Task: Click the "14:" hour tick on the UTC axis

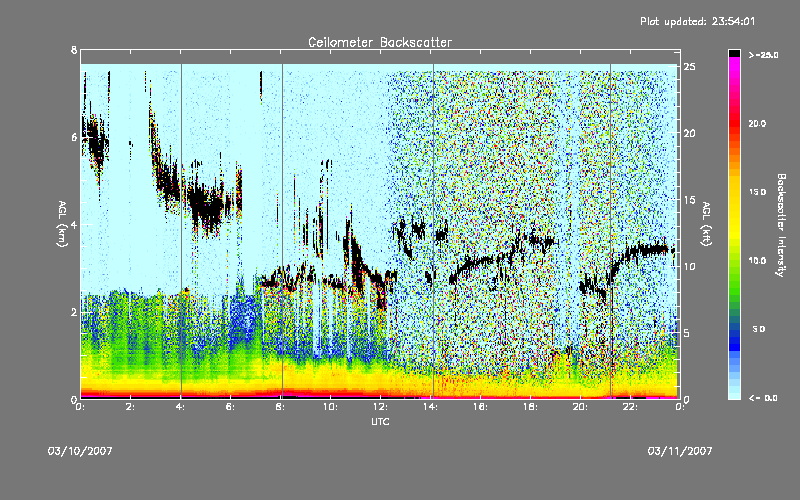Action: 430,407
